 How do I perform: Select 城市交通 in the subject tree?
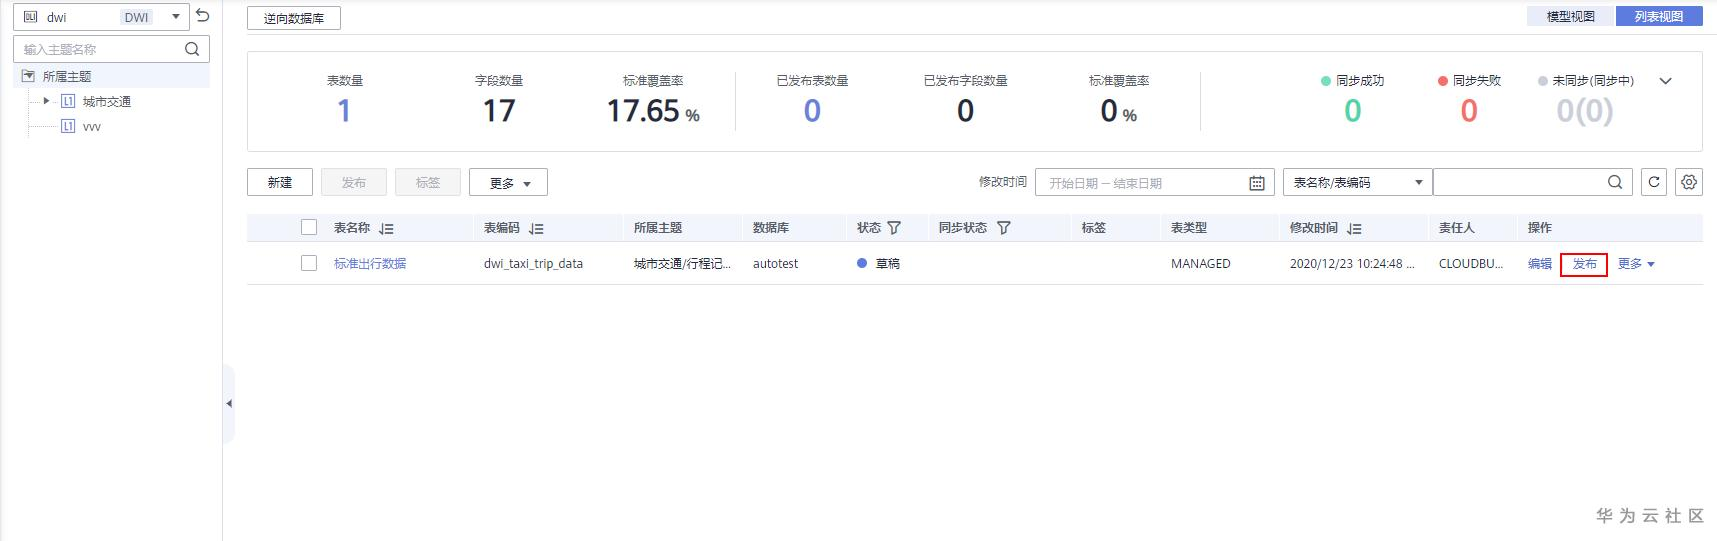pyautogui.click(x=107, y=101)
